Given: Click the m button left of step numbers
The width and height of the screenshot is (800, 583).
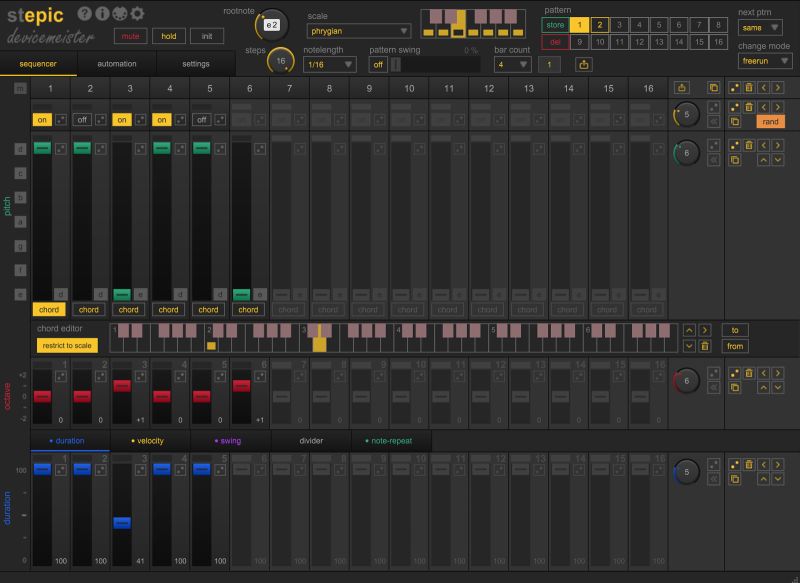Looking at the screenshot, I should pos(20,88).
